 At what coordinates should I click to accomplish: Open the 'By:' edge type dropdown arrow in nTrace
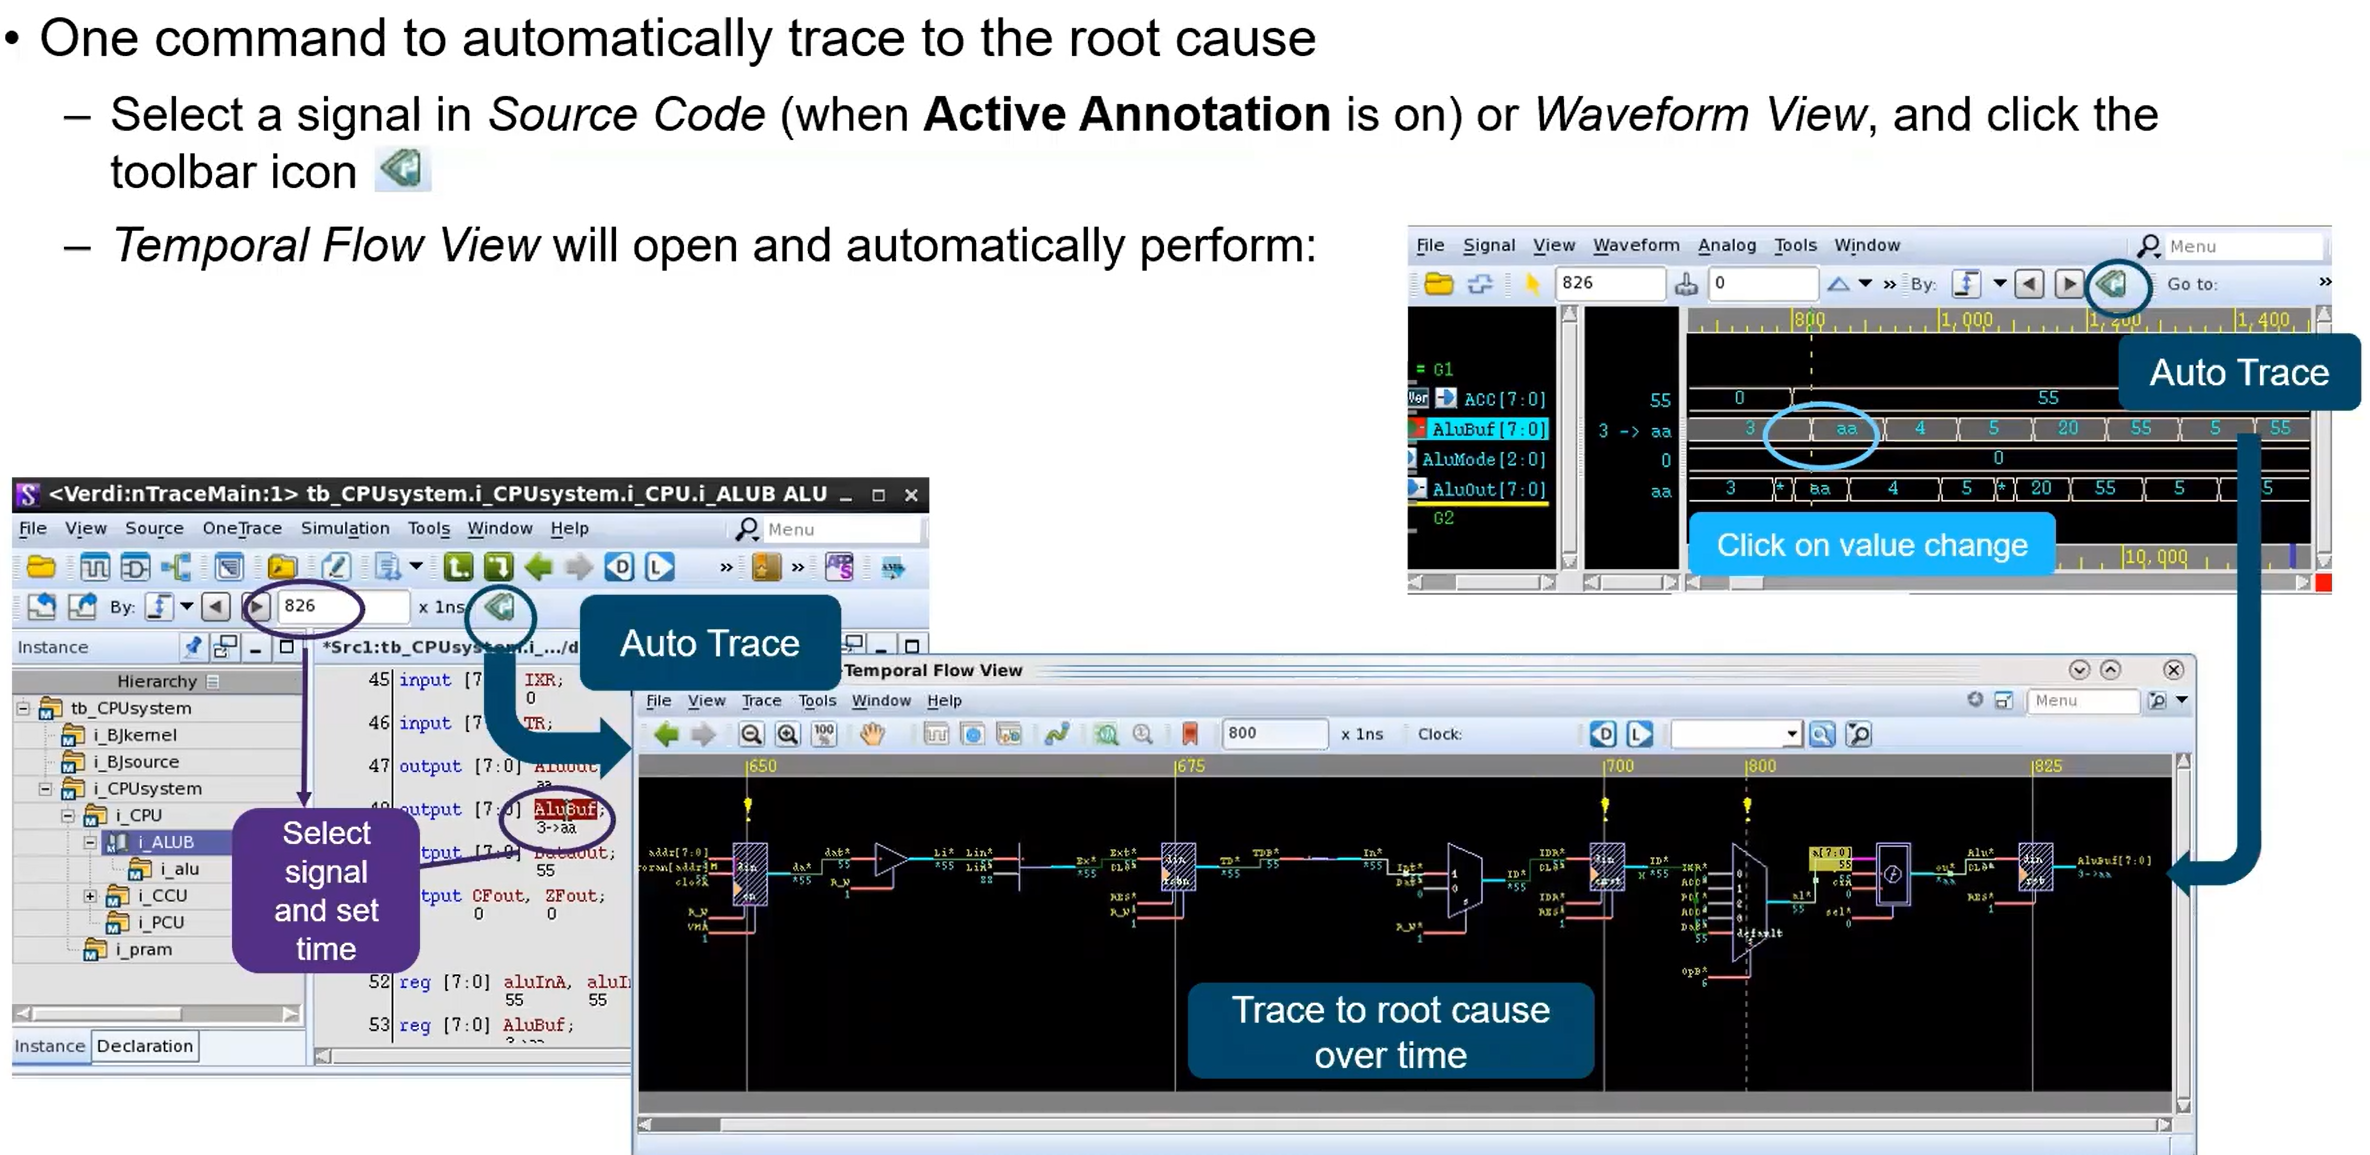coord(187,607)
